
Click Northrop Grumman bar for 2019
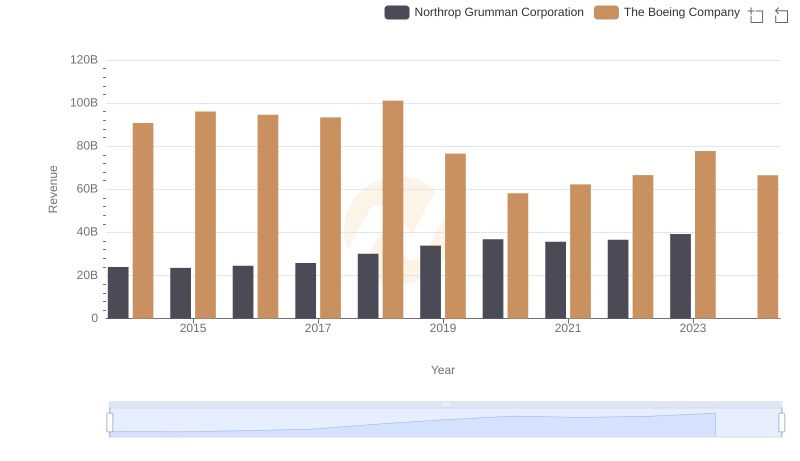click(x=431, y=282)
